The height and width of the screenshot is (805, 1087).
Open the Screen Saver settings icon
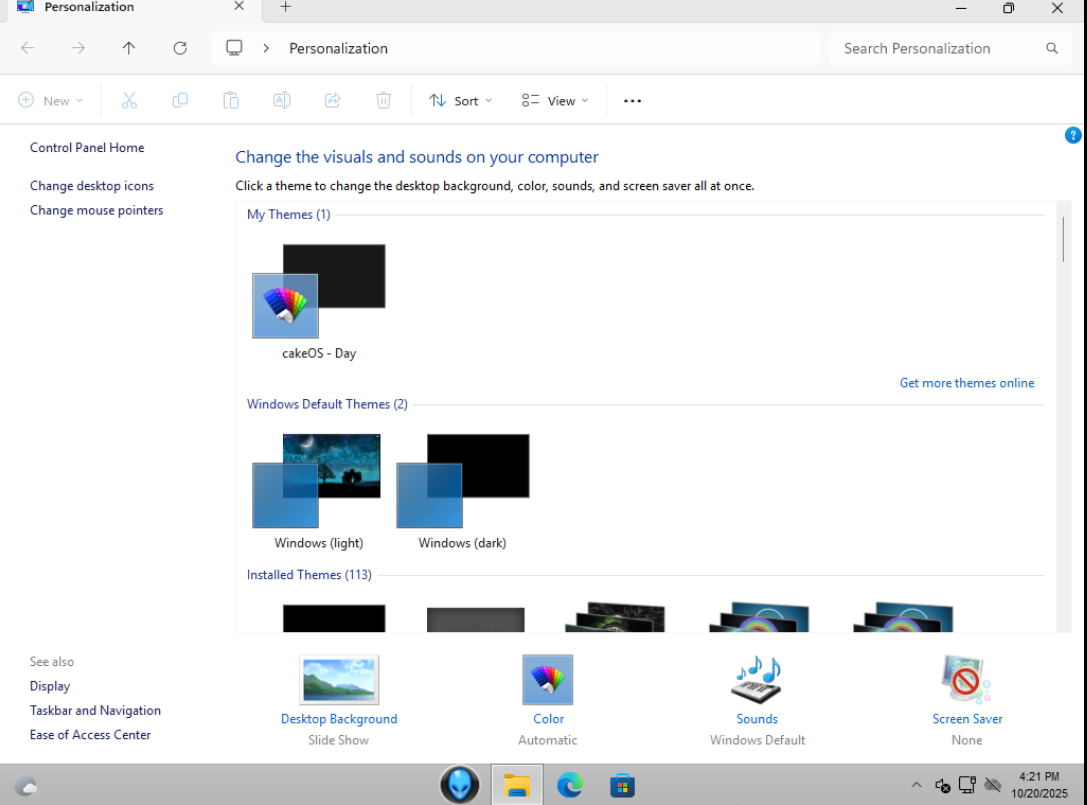click(x=966, y=681)
